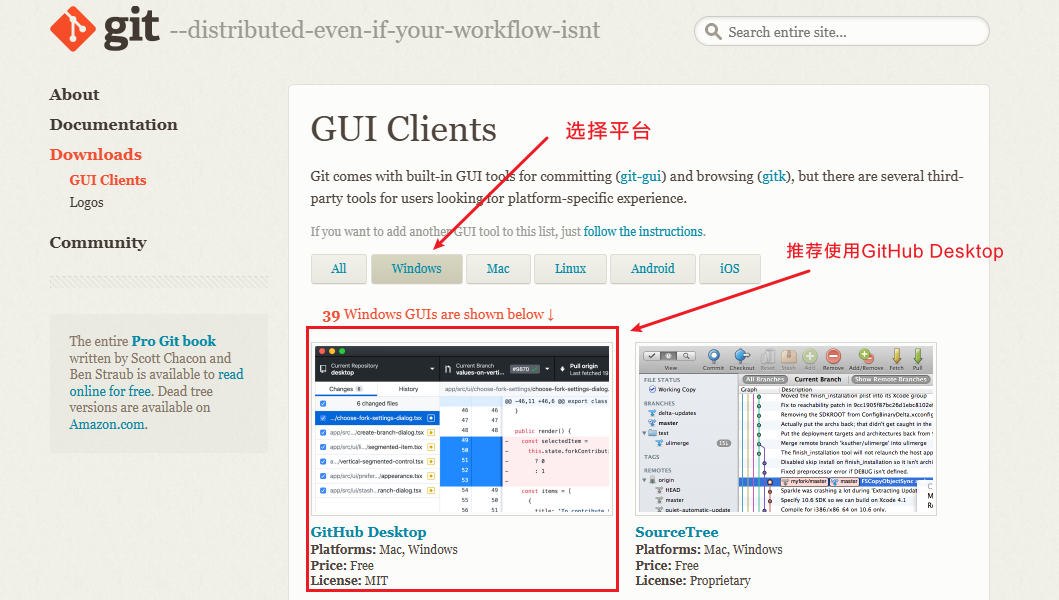Open the About page in the sidebar

coord(74,95)
